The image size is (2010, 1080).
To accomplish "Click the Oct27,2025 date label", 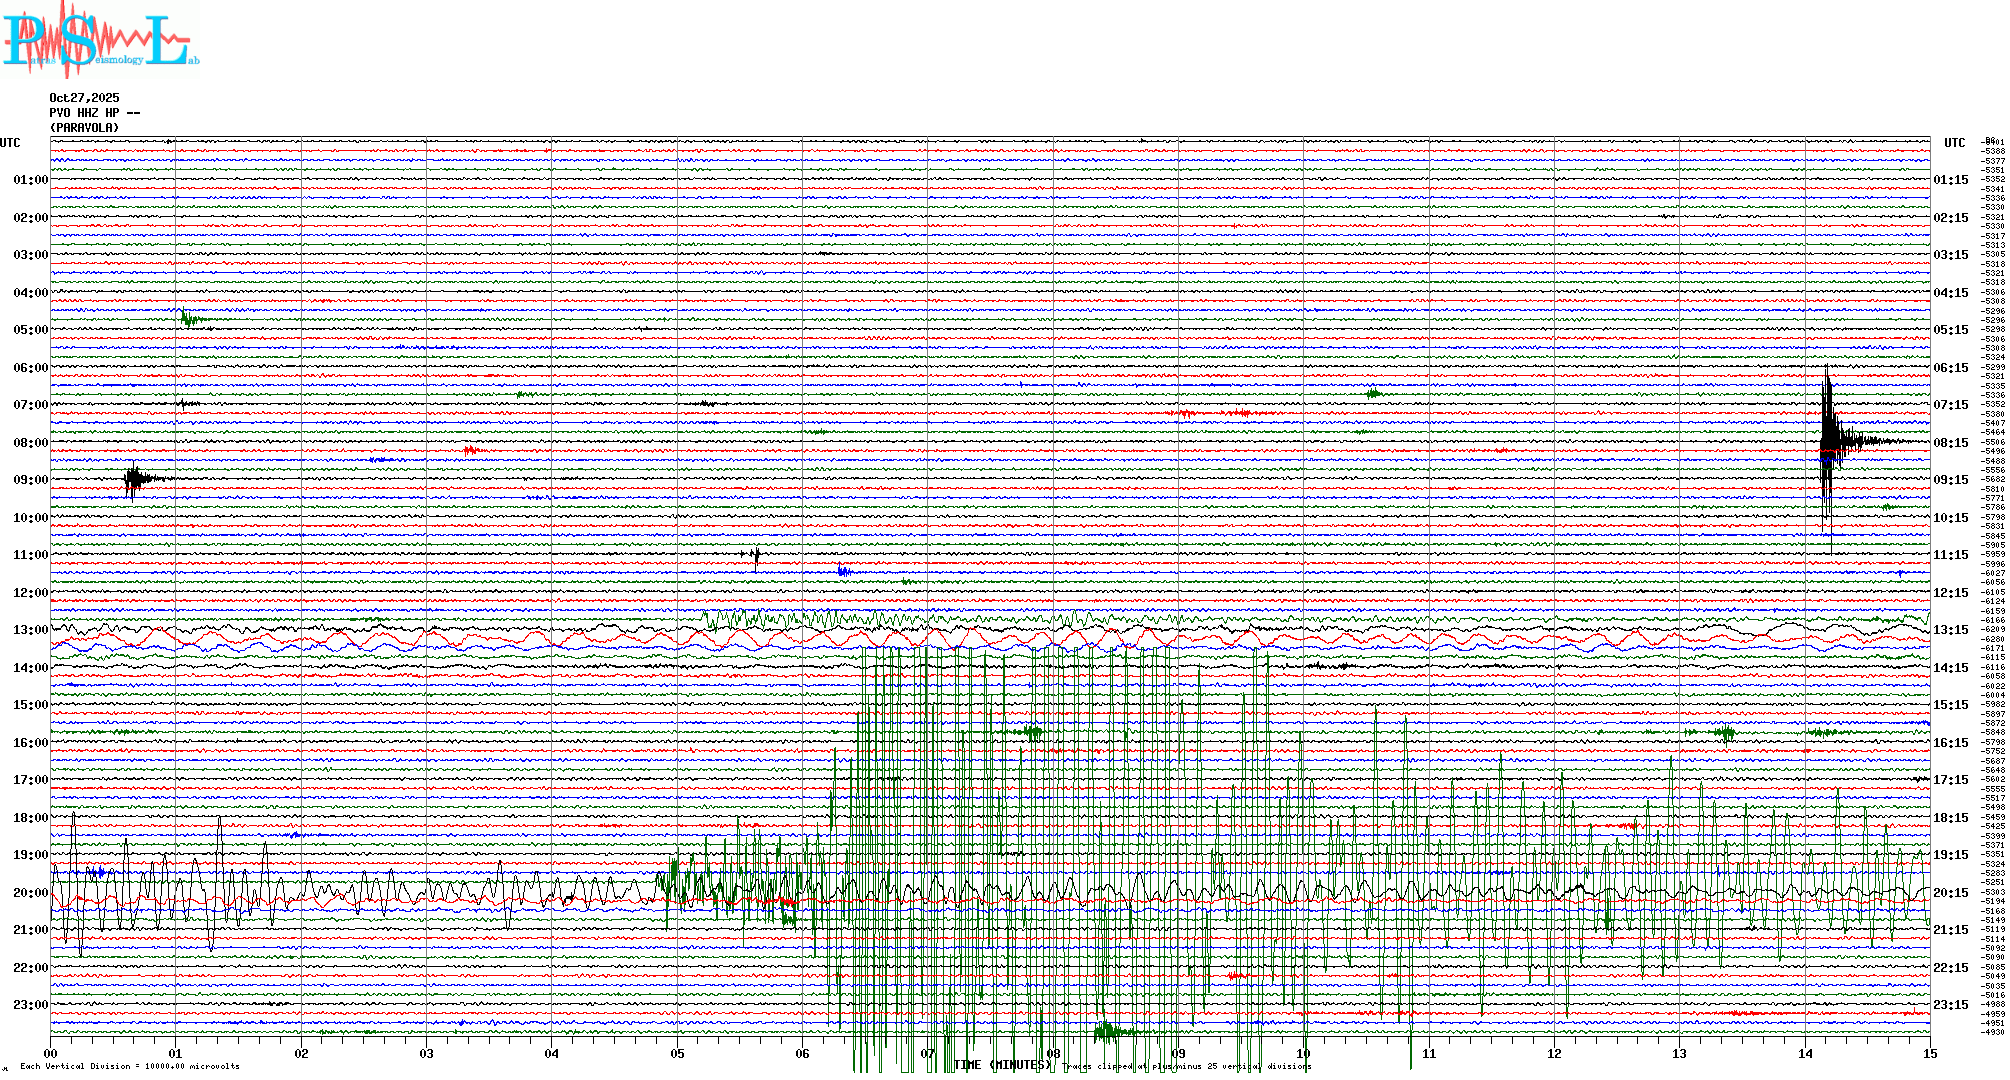I will click(x=84, y=98).
